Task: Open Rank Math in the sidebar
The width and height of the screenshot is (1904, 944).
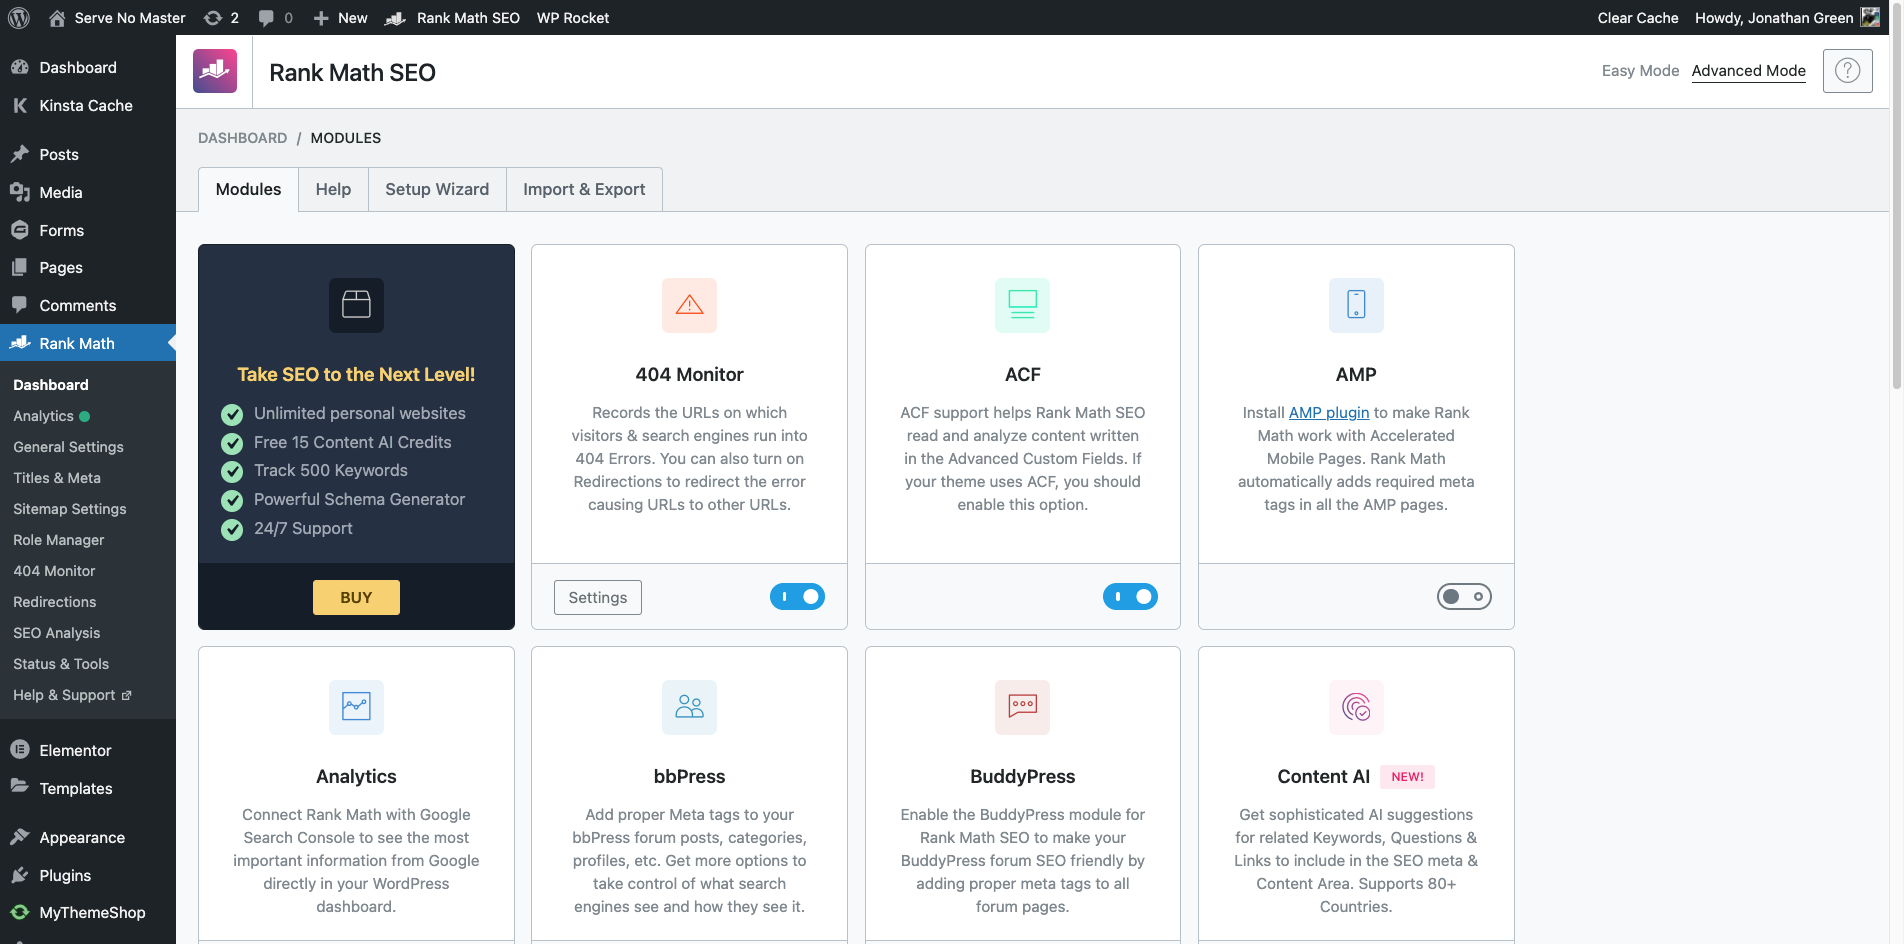Action: 88,343
